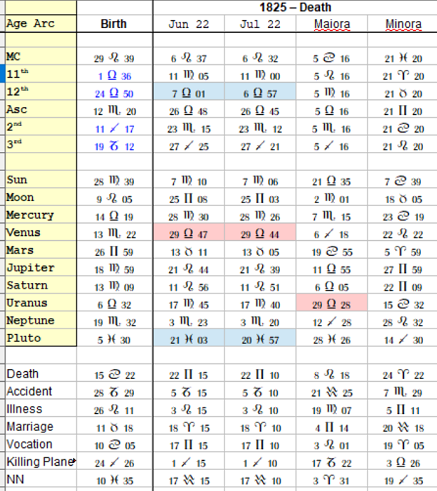Select the 'Age Arc' header cell

pyautogui.click(x=41, y=24)
